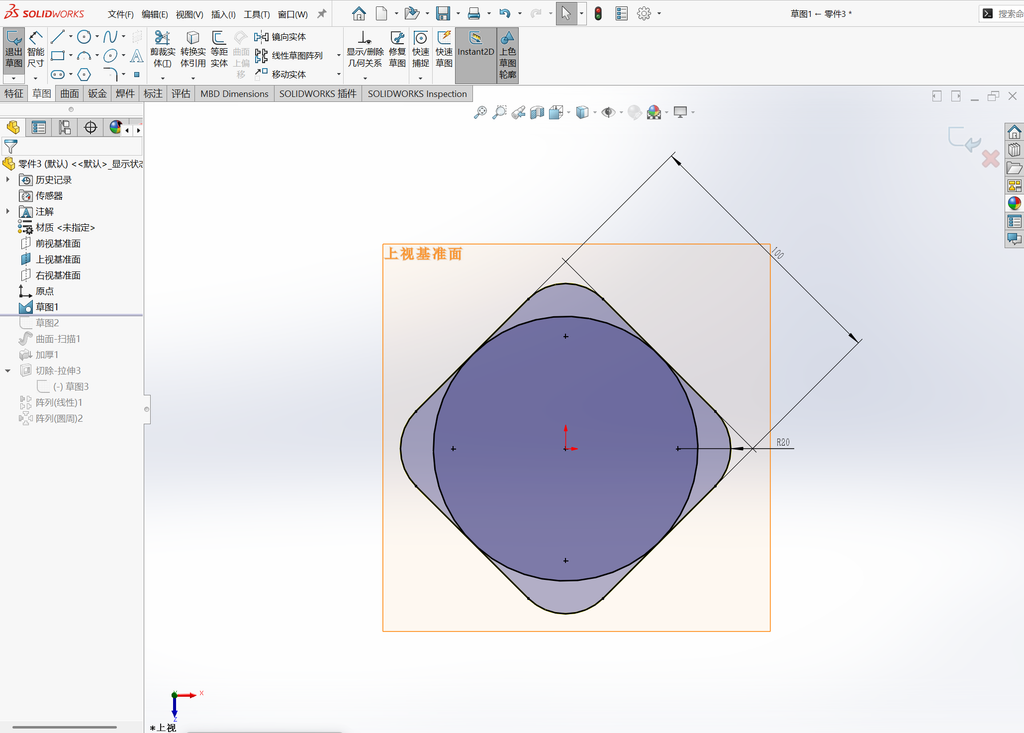Select the Spline sketch tool
This screenshot has width=1024, height=733.
(110, 37)
